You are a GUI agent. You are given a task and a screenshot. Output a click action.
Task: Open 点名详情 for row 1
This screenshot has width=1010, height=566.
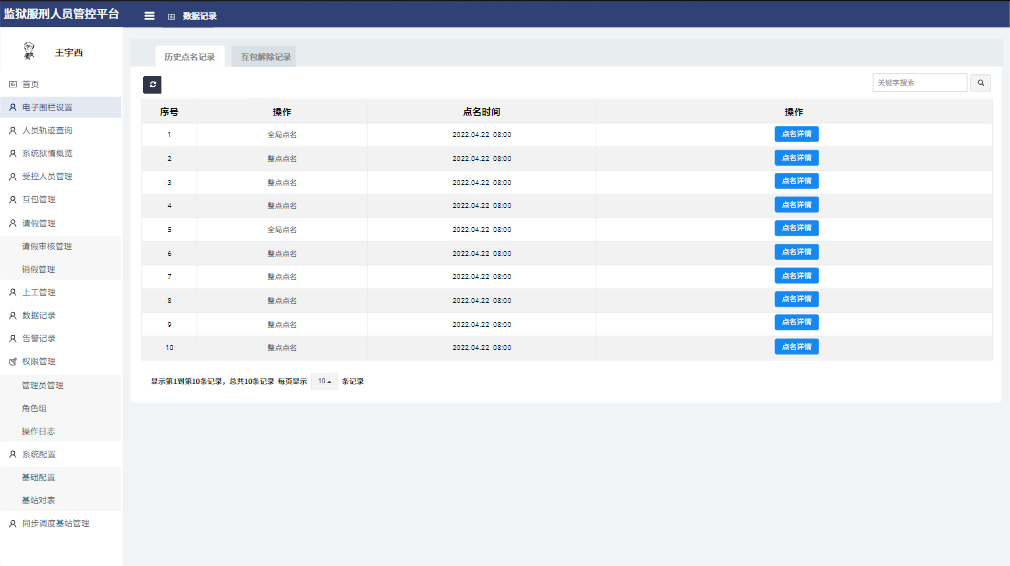click(x=796, y=134)
